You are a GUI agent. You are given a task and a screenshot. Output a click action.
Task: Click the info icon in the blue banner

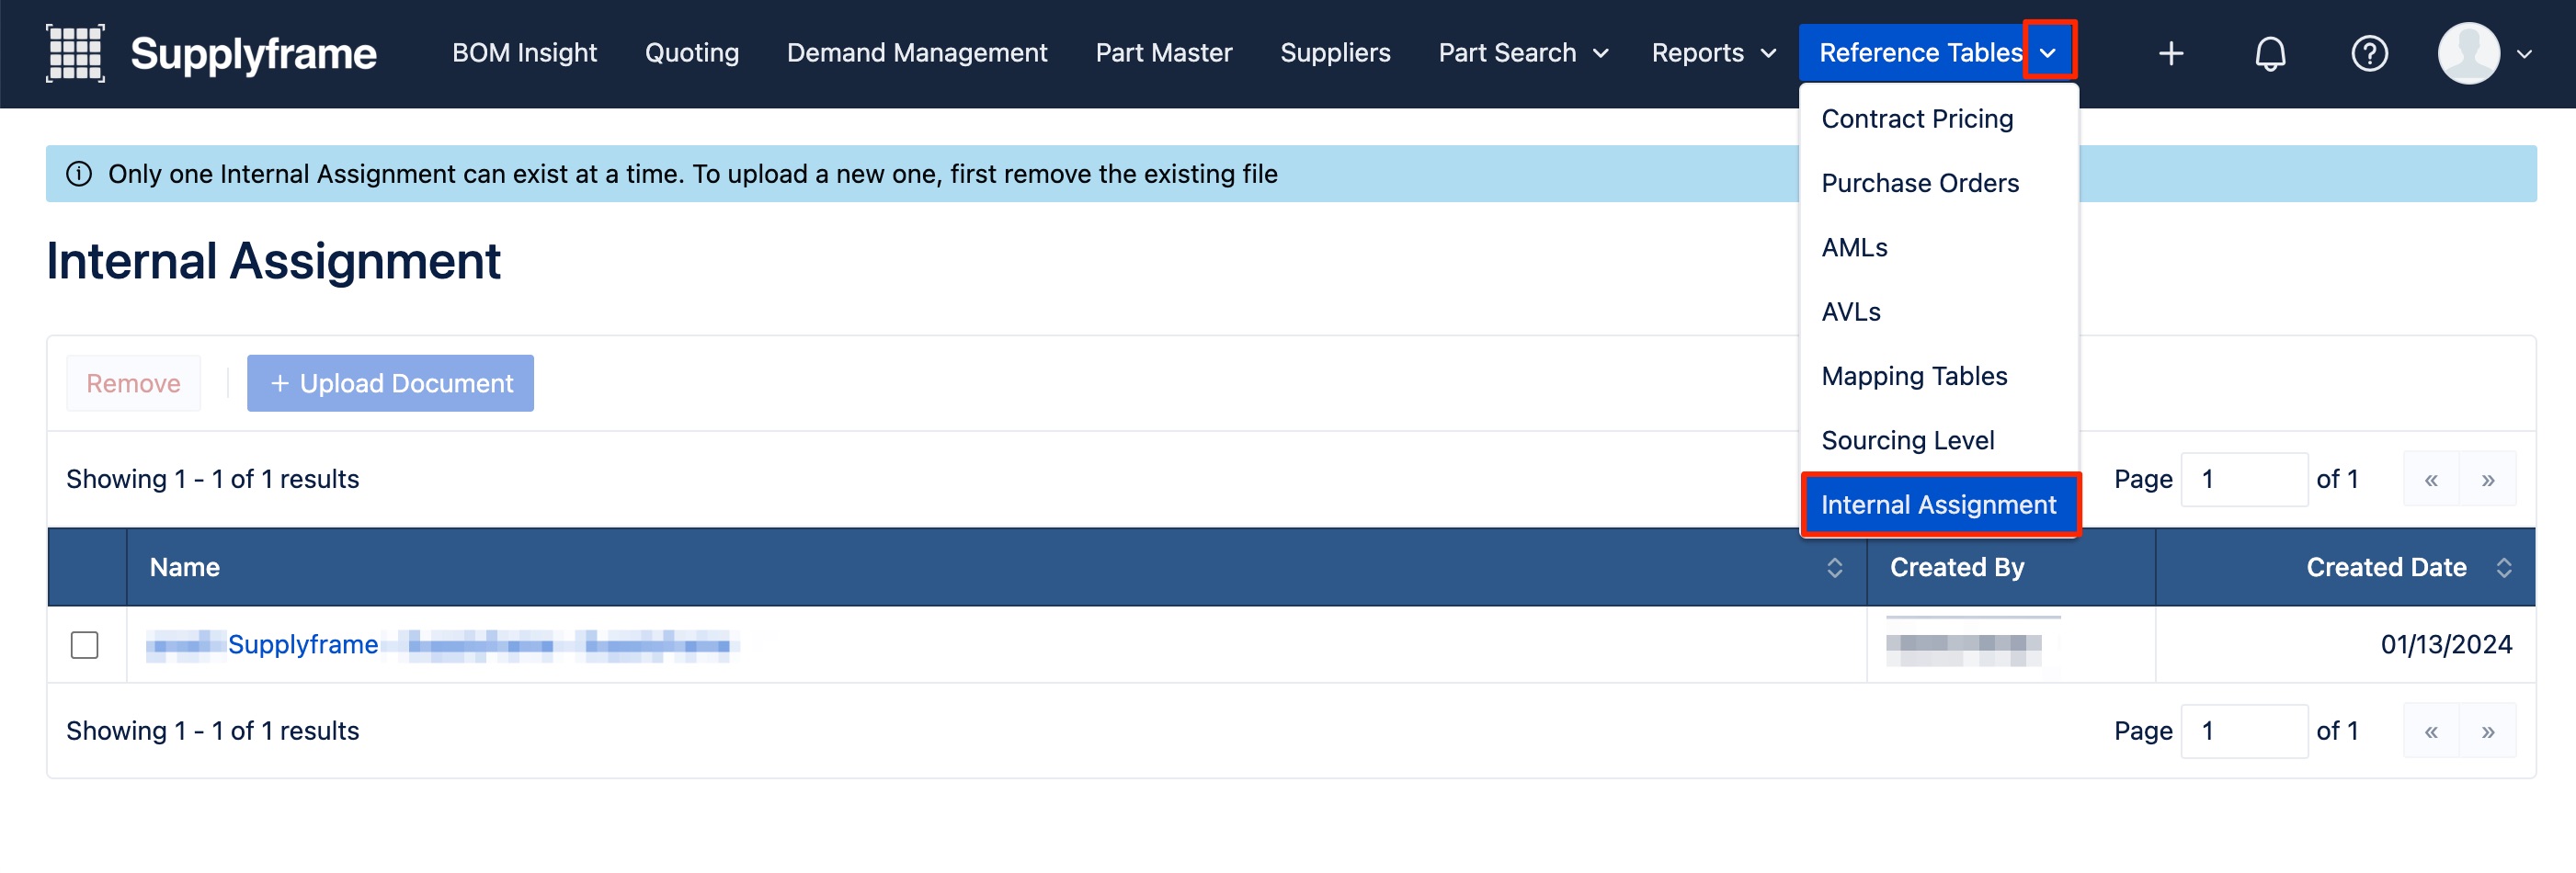[x=79, y=174]
